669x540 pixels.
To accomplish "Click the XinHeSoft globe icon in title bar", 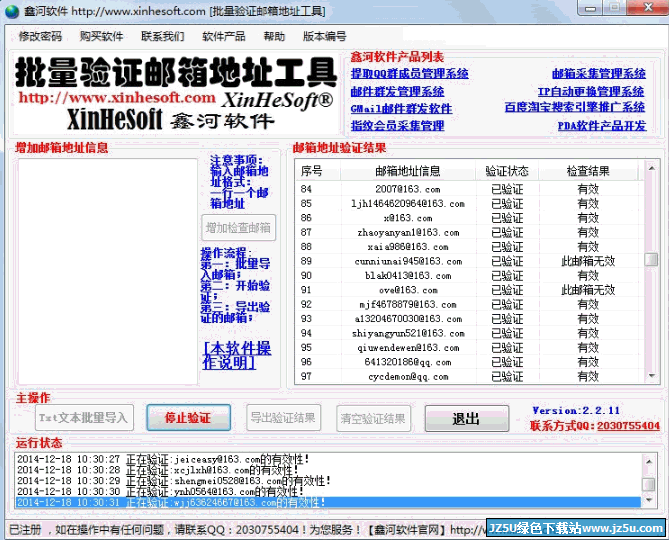I will point(12,11).
